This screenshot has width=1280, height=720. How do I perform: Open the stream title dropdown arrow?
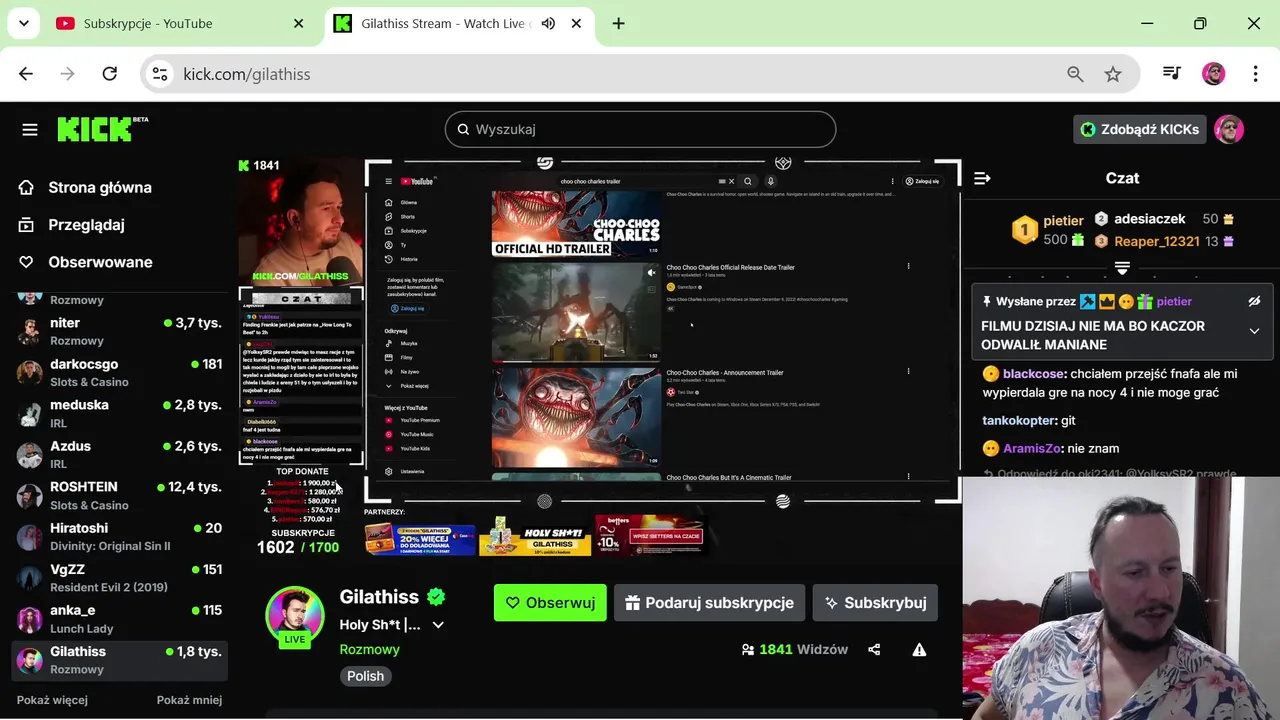pyautogui.click(x=437, y=625)
